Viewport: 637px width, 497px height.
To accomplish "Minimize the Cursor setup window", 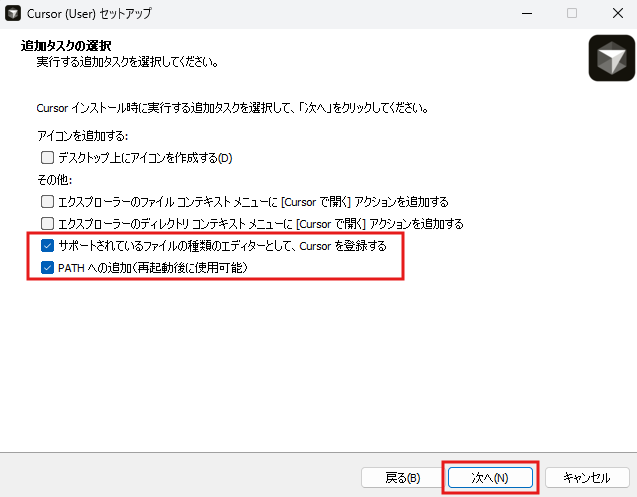I will [527, 13].
